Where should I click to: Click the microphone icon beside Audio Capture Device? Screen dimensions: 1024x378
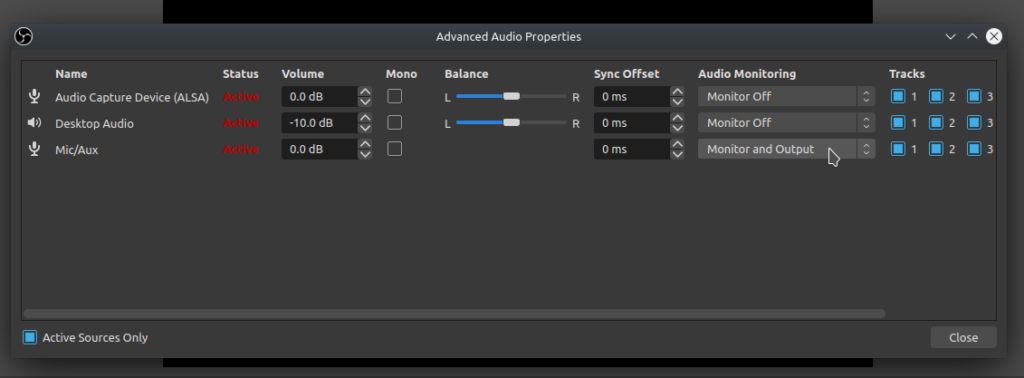coord(35,97)
